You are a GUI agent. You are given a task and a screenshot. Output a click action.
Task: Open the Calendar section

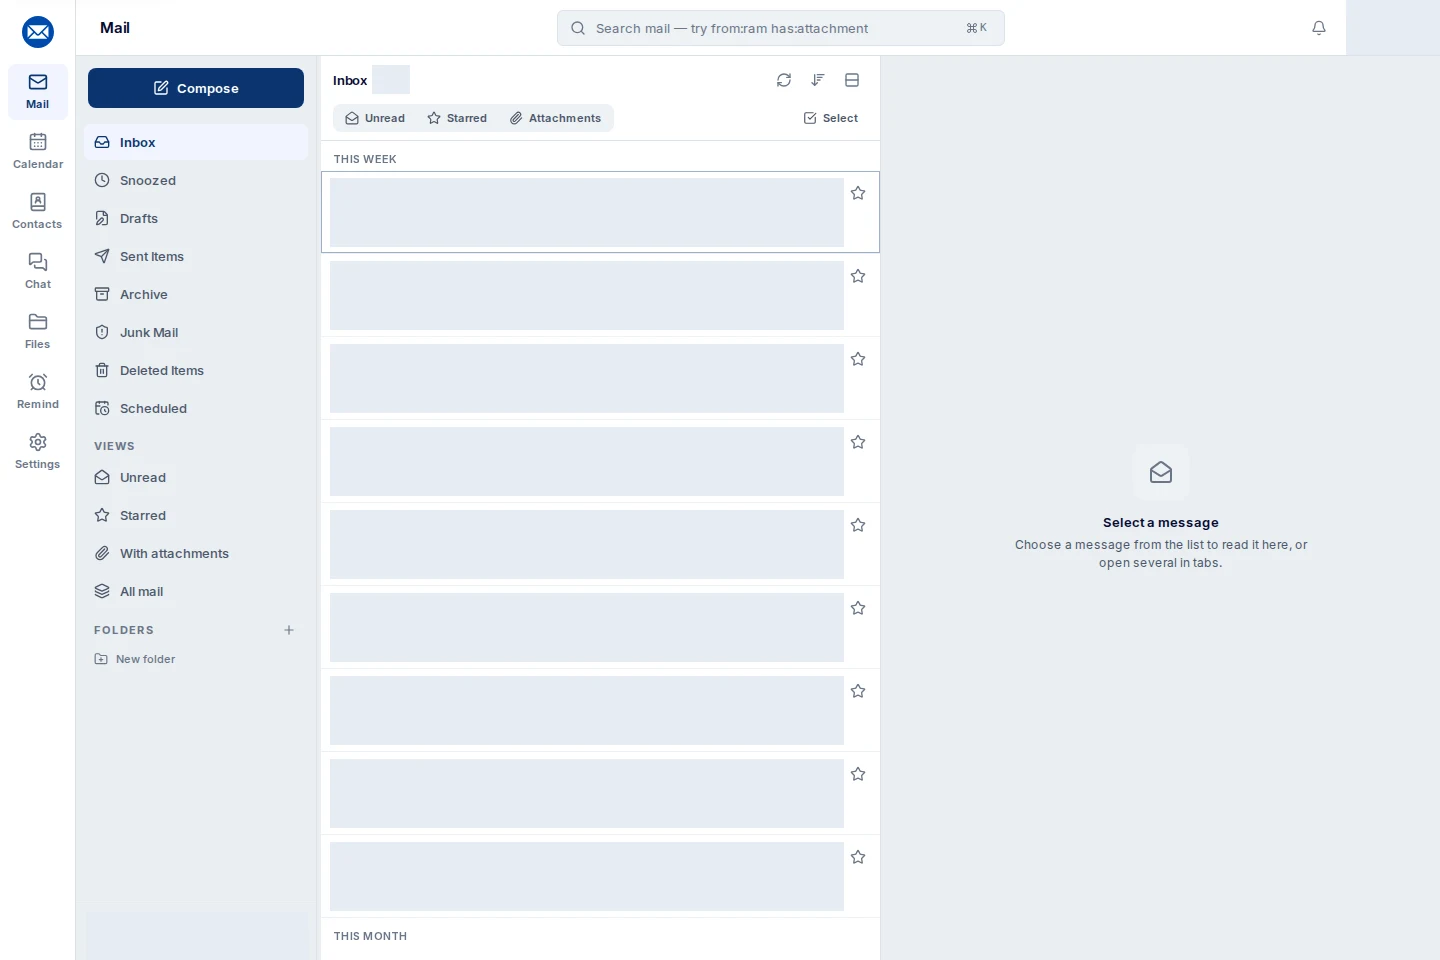coord(38,152)
